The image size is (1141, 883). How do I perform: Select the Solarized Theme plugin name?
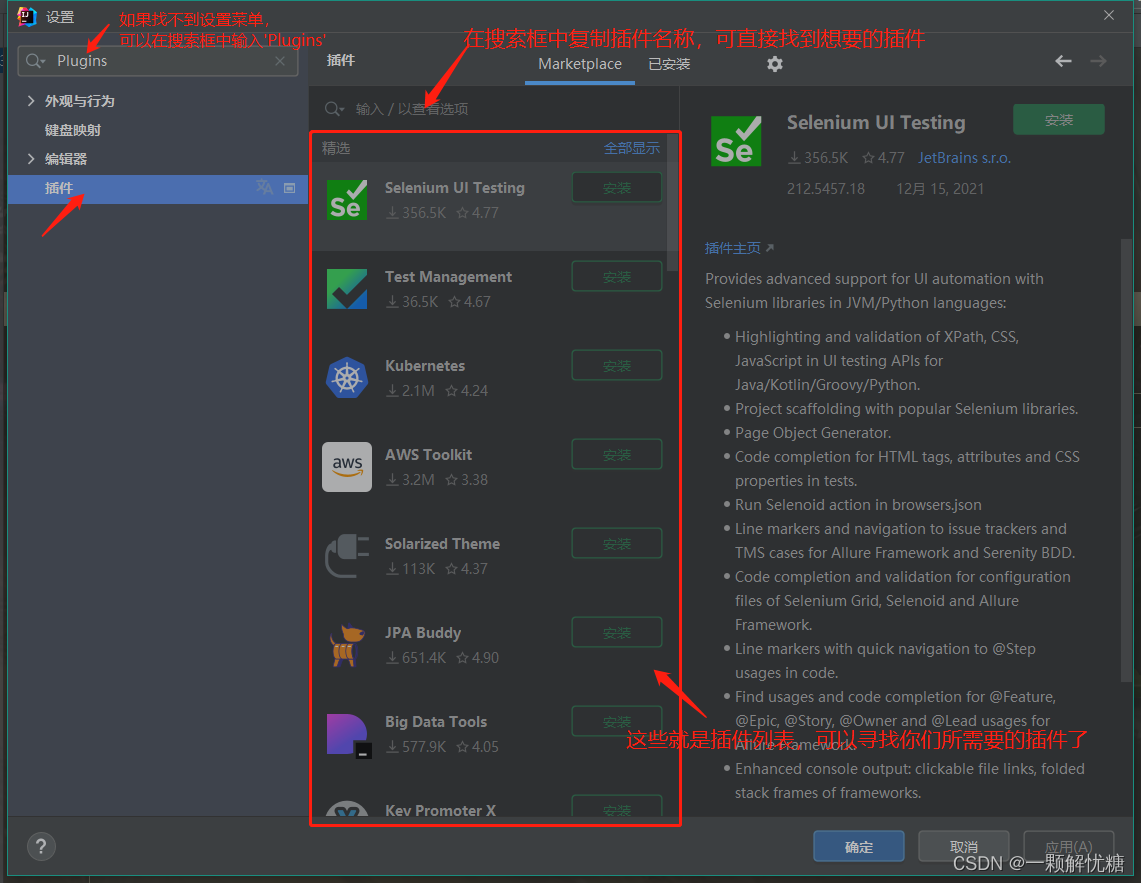[x=442, y=544]
